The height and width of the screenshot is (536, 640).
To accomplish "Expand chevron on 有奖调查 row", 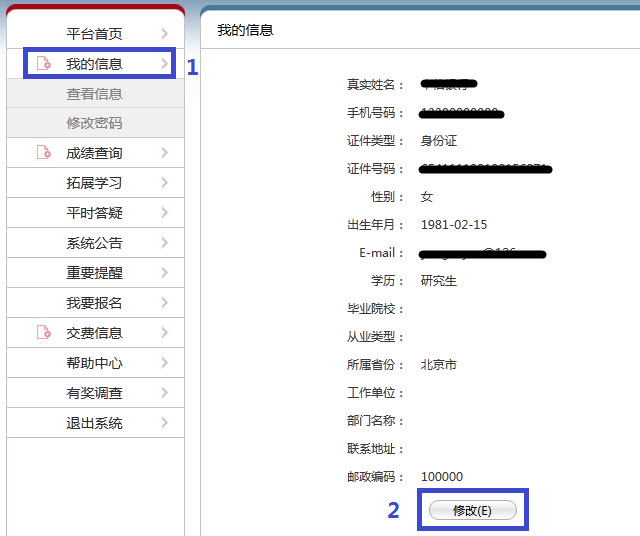I will pyautogui.click(x=164, y=393).
